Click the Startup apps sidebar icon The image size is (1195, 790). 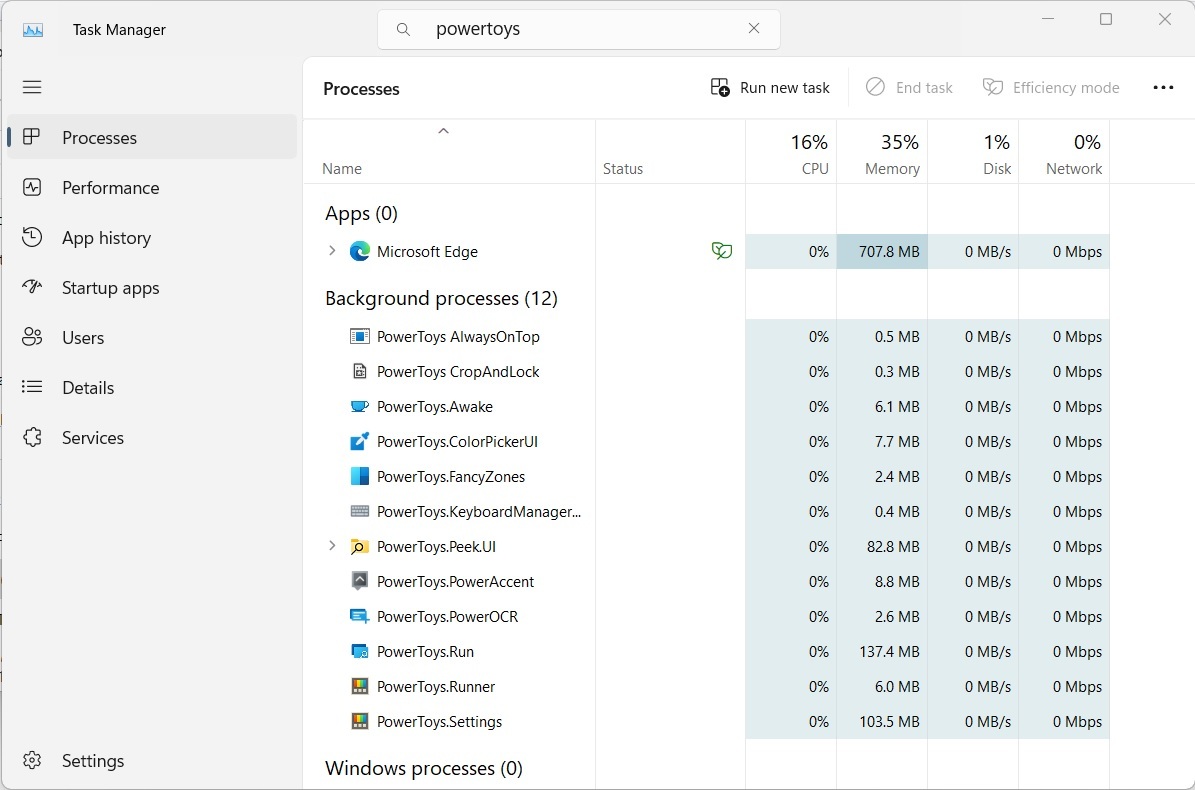click(33, 287)
